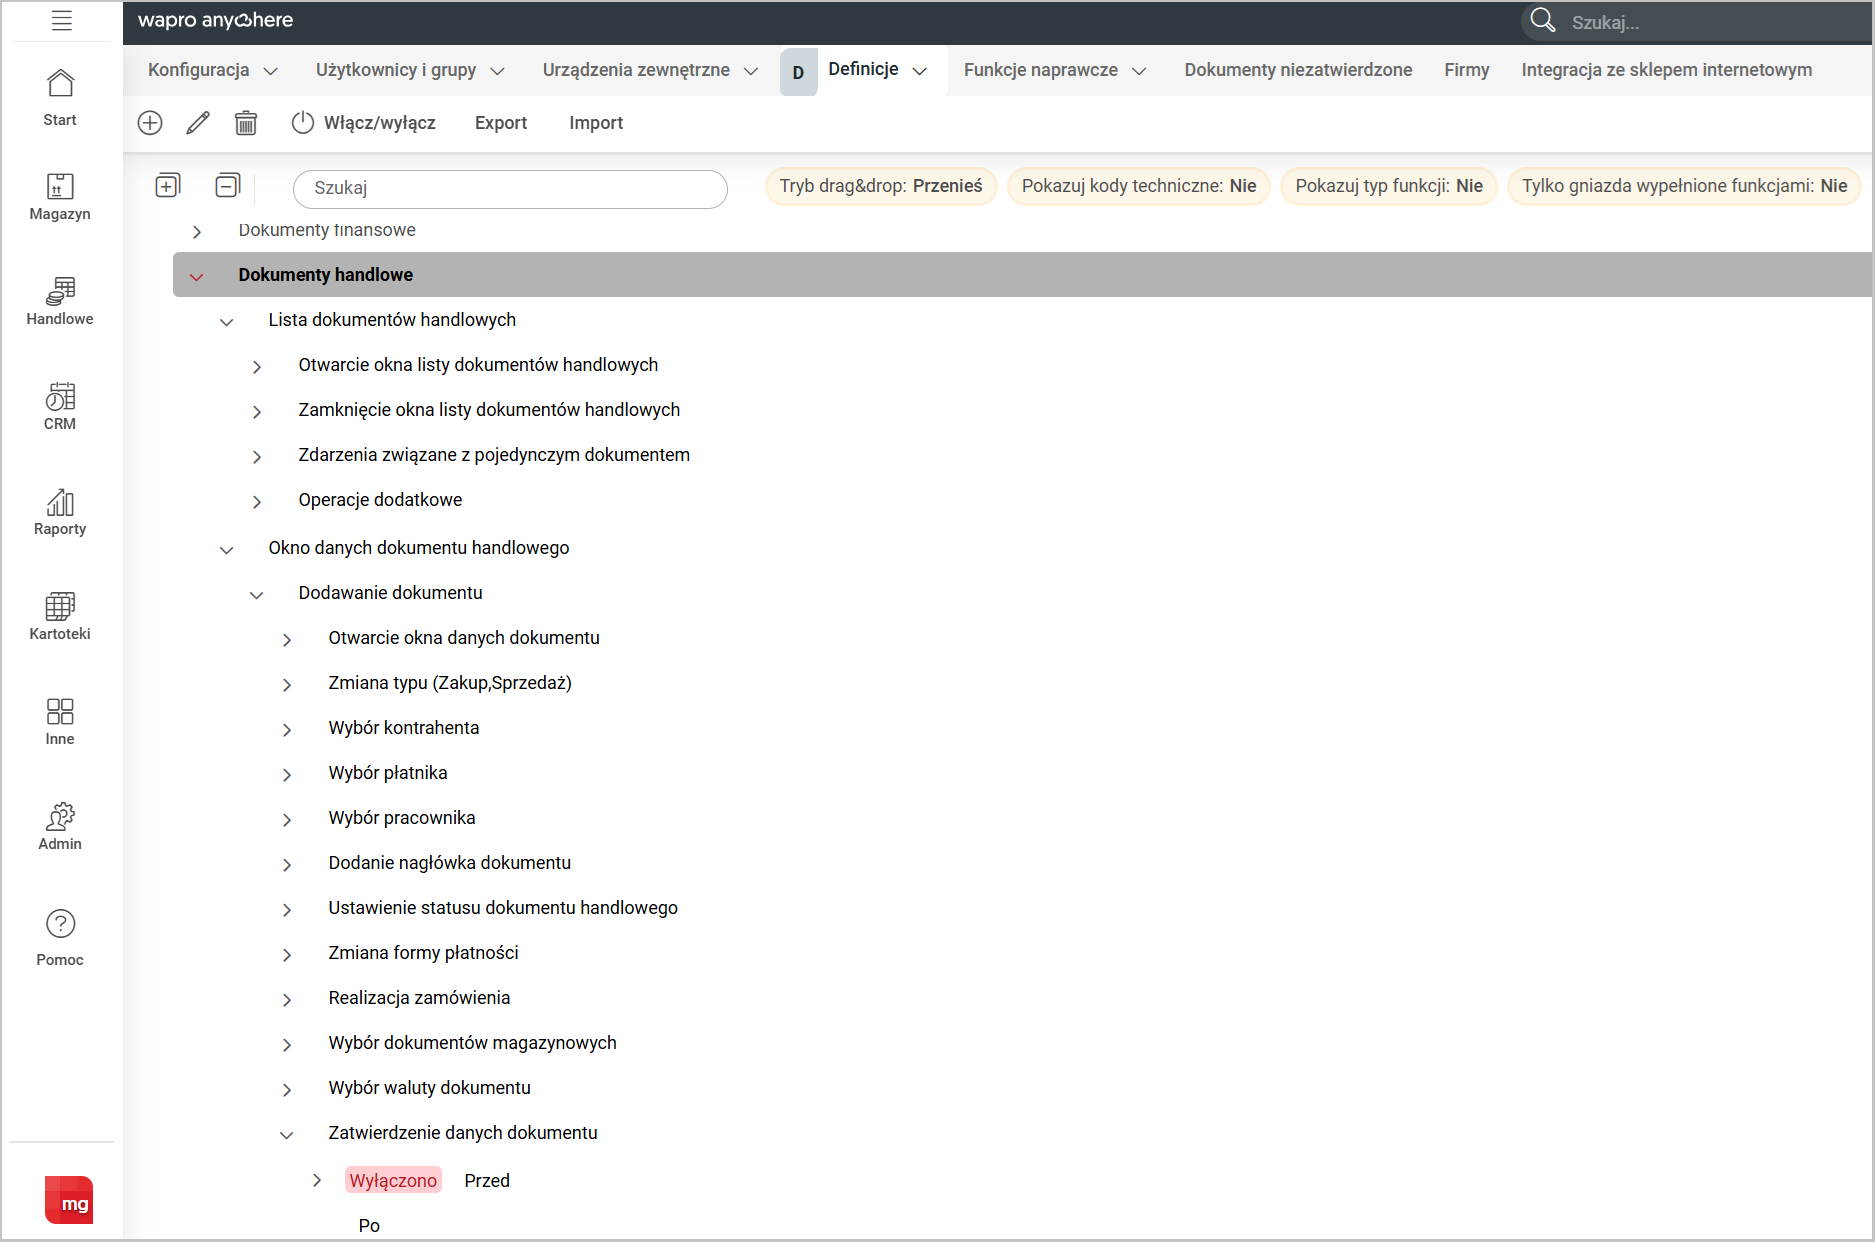Collapse all tree nodes icon
Viewport: 1875px width, 1242px height.
click(228, 186)
